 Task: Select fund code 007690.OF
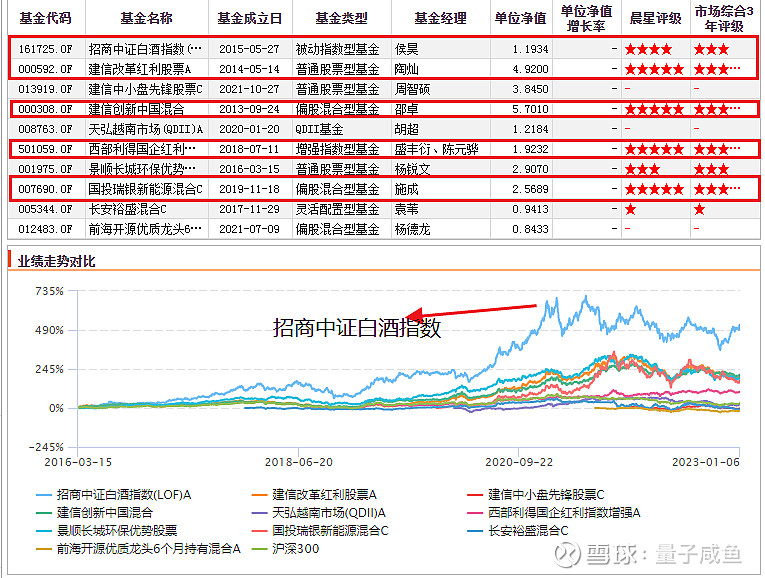(45, 189)
